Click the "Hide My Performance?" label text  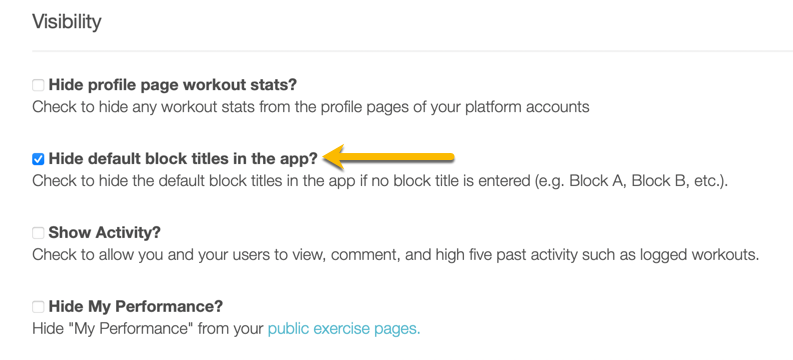pyautogui.click(x=136, y=306)
